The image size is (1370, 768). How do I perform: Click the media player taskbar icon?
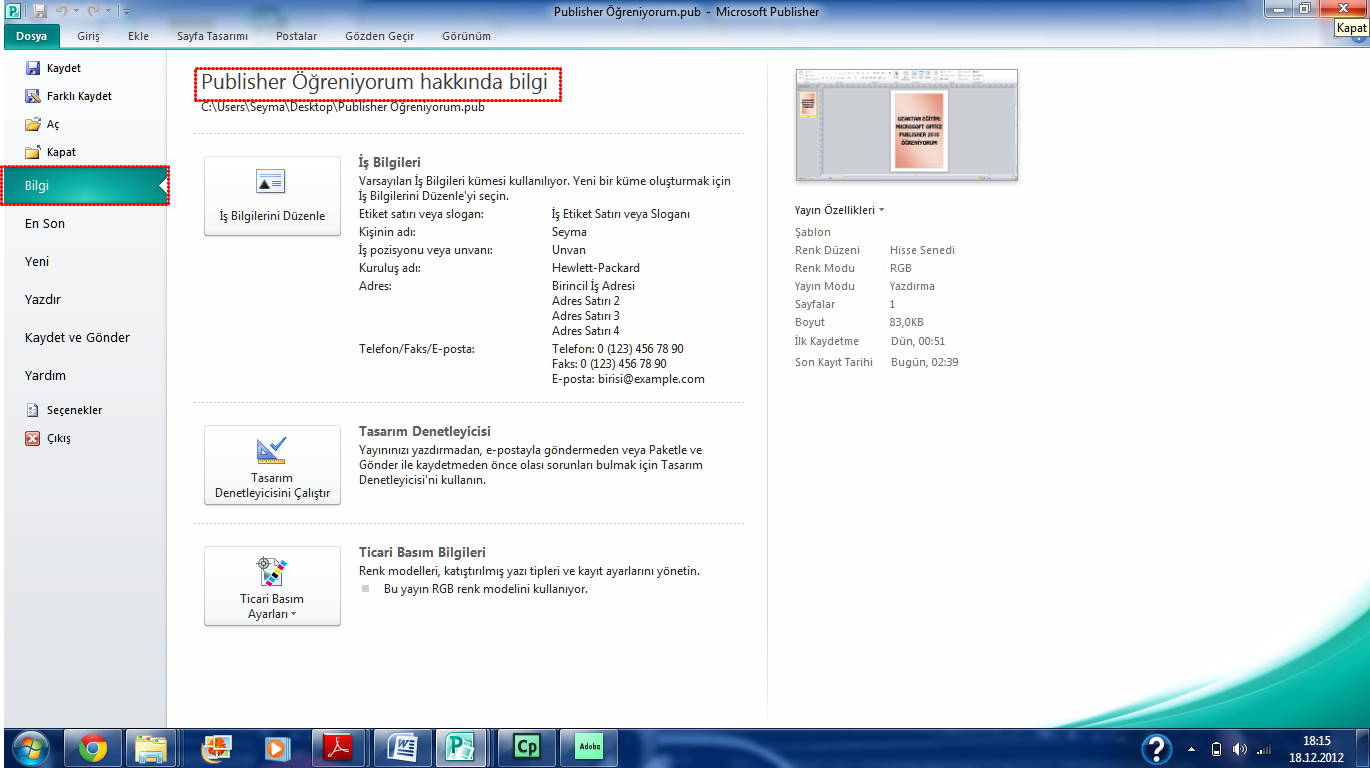coord(275,748)
